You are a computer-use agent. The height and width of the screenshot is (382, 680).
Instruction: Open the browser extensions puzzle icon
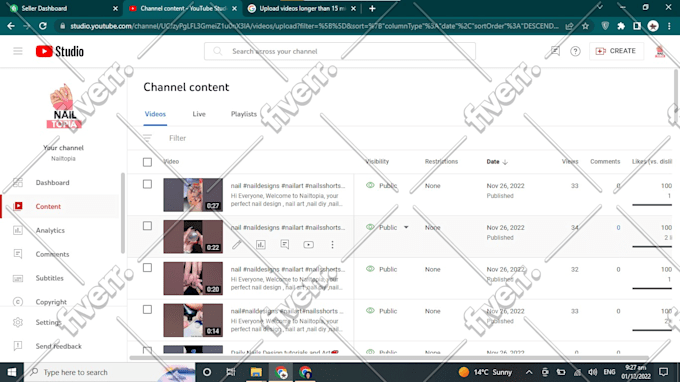pyautogui.click(x=621, y=26)
